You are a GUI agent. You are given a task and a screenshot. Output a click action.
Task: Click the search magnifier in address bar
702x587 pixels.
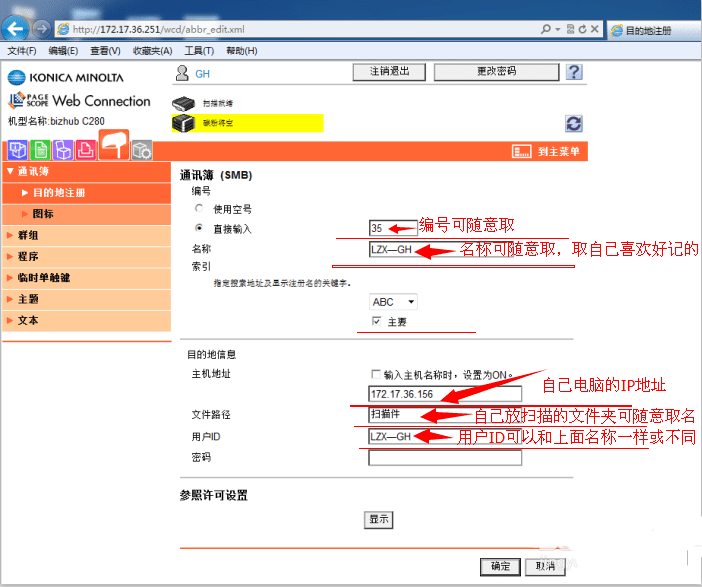[545, 29]
